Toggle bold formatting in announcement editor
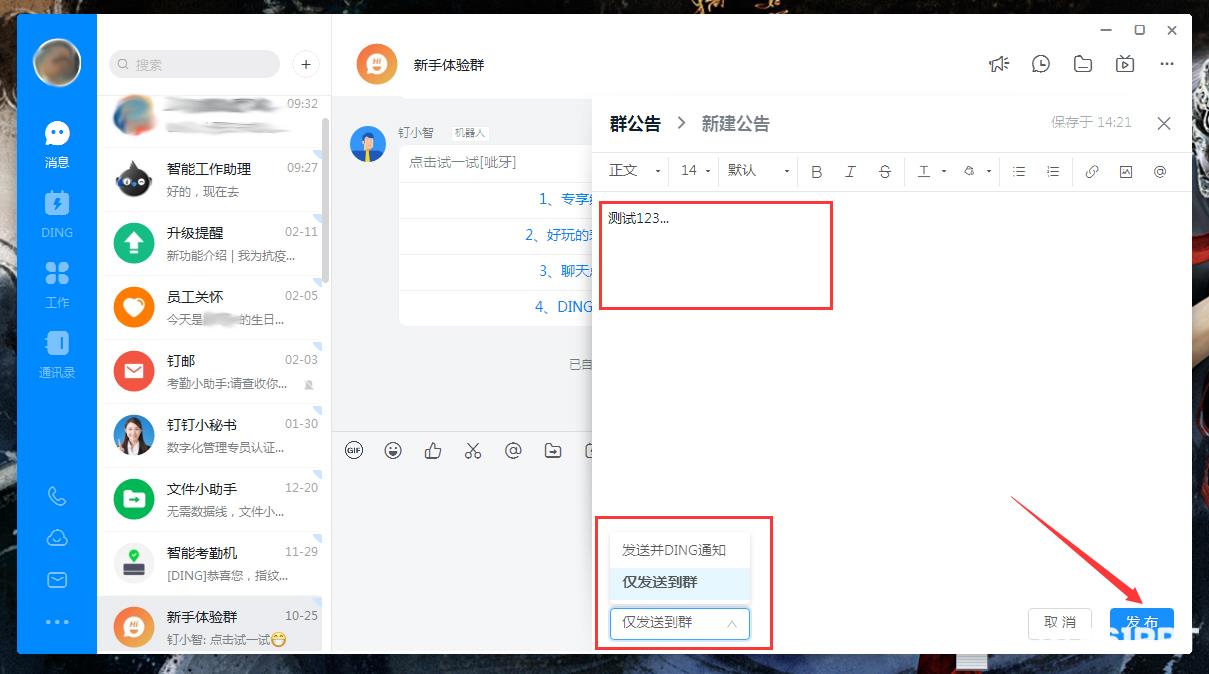This screenshot has width=1209, height=674. coord(816,171)
